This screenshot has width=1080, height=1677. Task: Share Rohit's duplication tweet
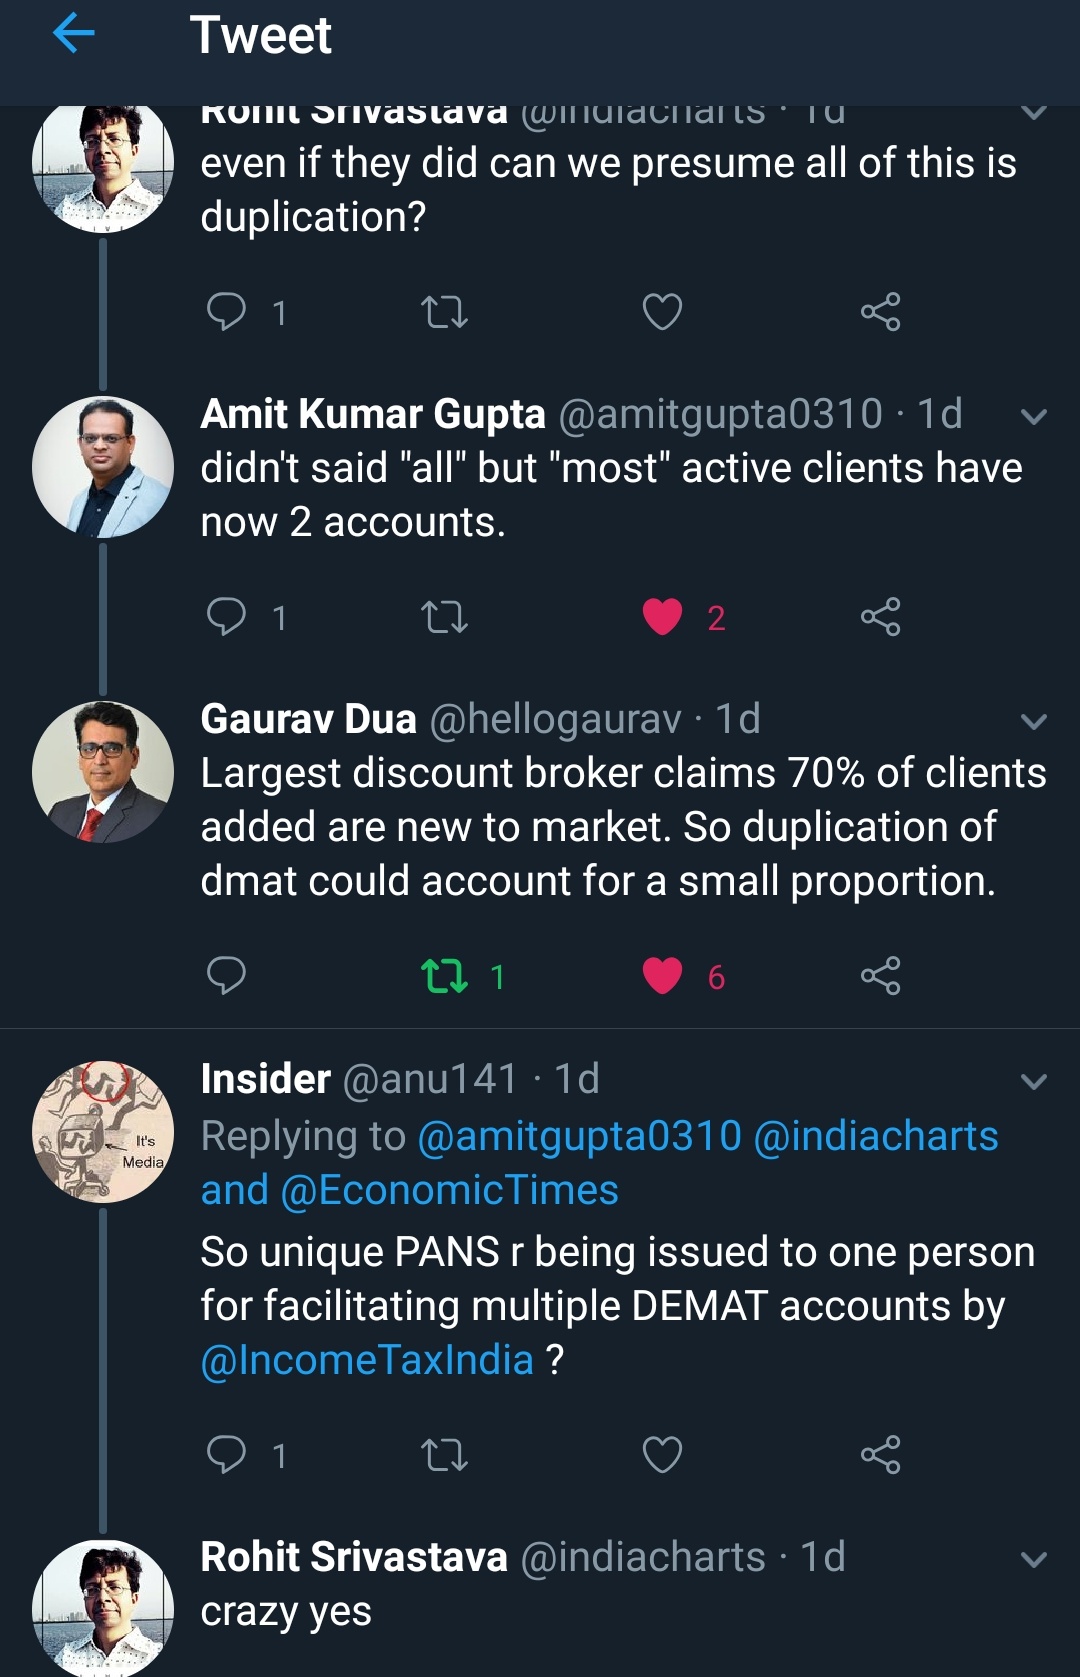pos(880,312)
